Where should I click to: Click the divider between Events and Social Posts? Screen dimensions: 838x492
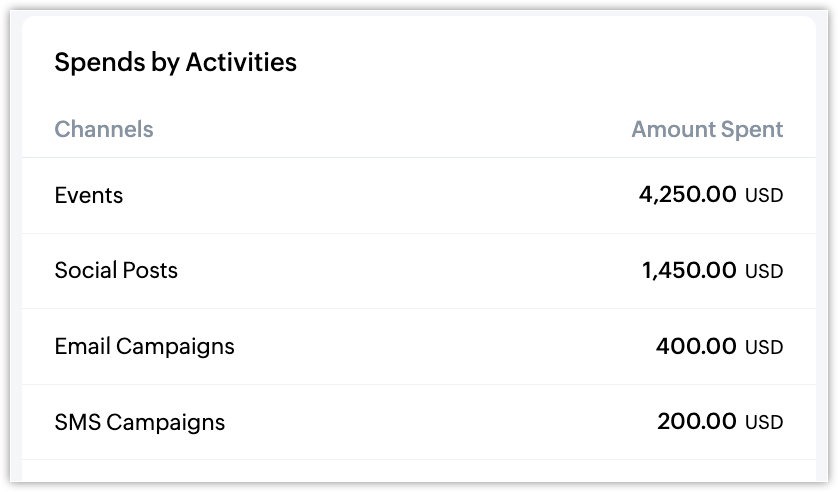pos(419,233)
